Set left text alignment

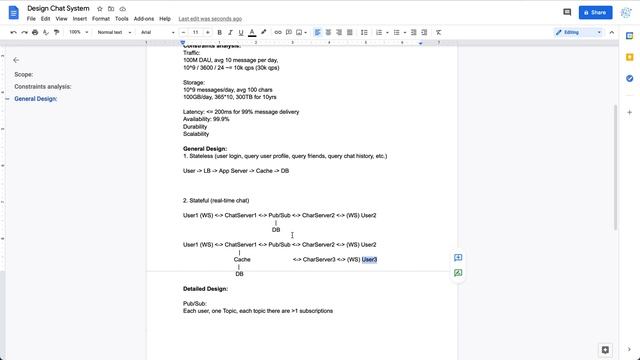[x=318, y=32]
